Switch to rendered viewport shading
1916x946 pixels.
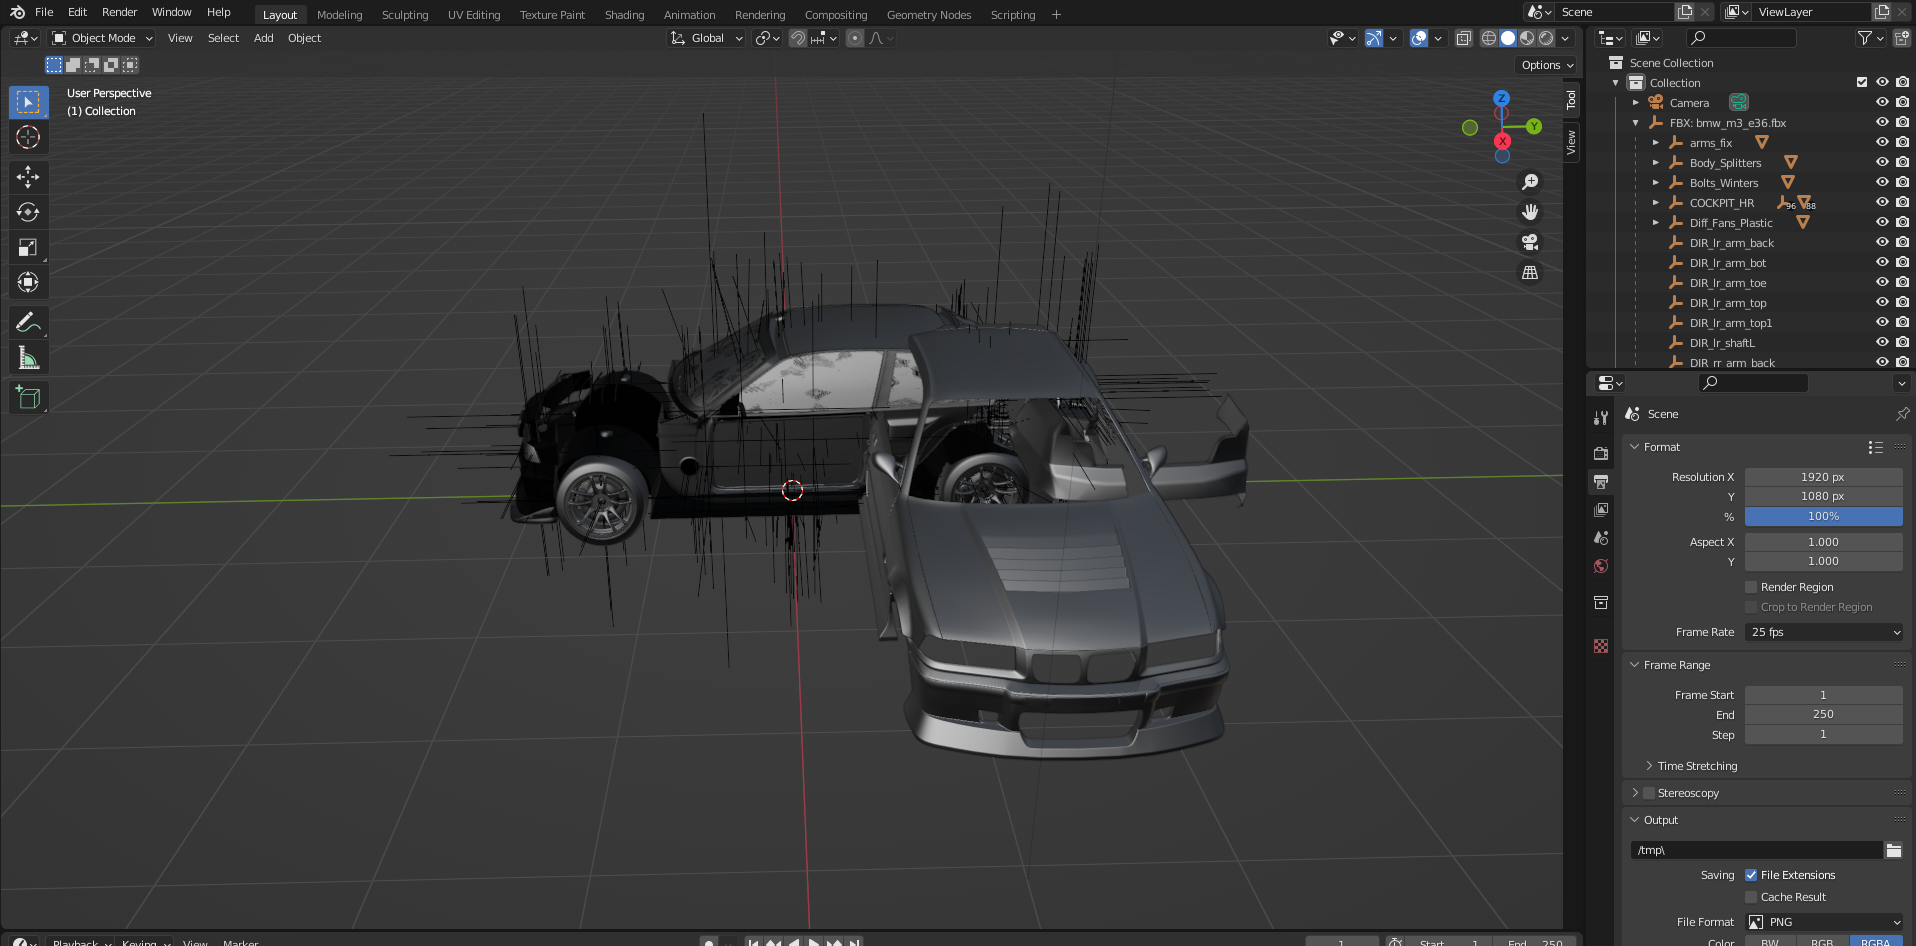[1546, 38]
